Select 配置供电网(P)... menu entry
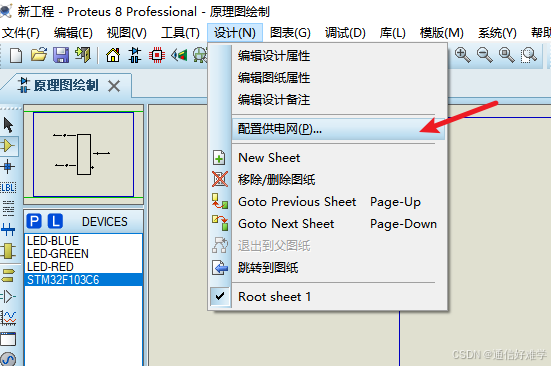 [338, 129]
